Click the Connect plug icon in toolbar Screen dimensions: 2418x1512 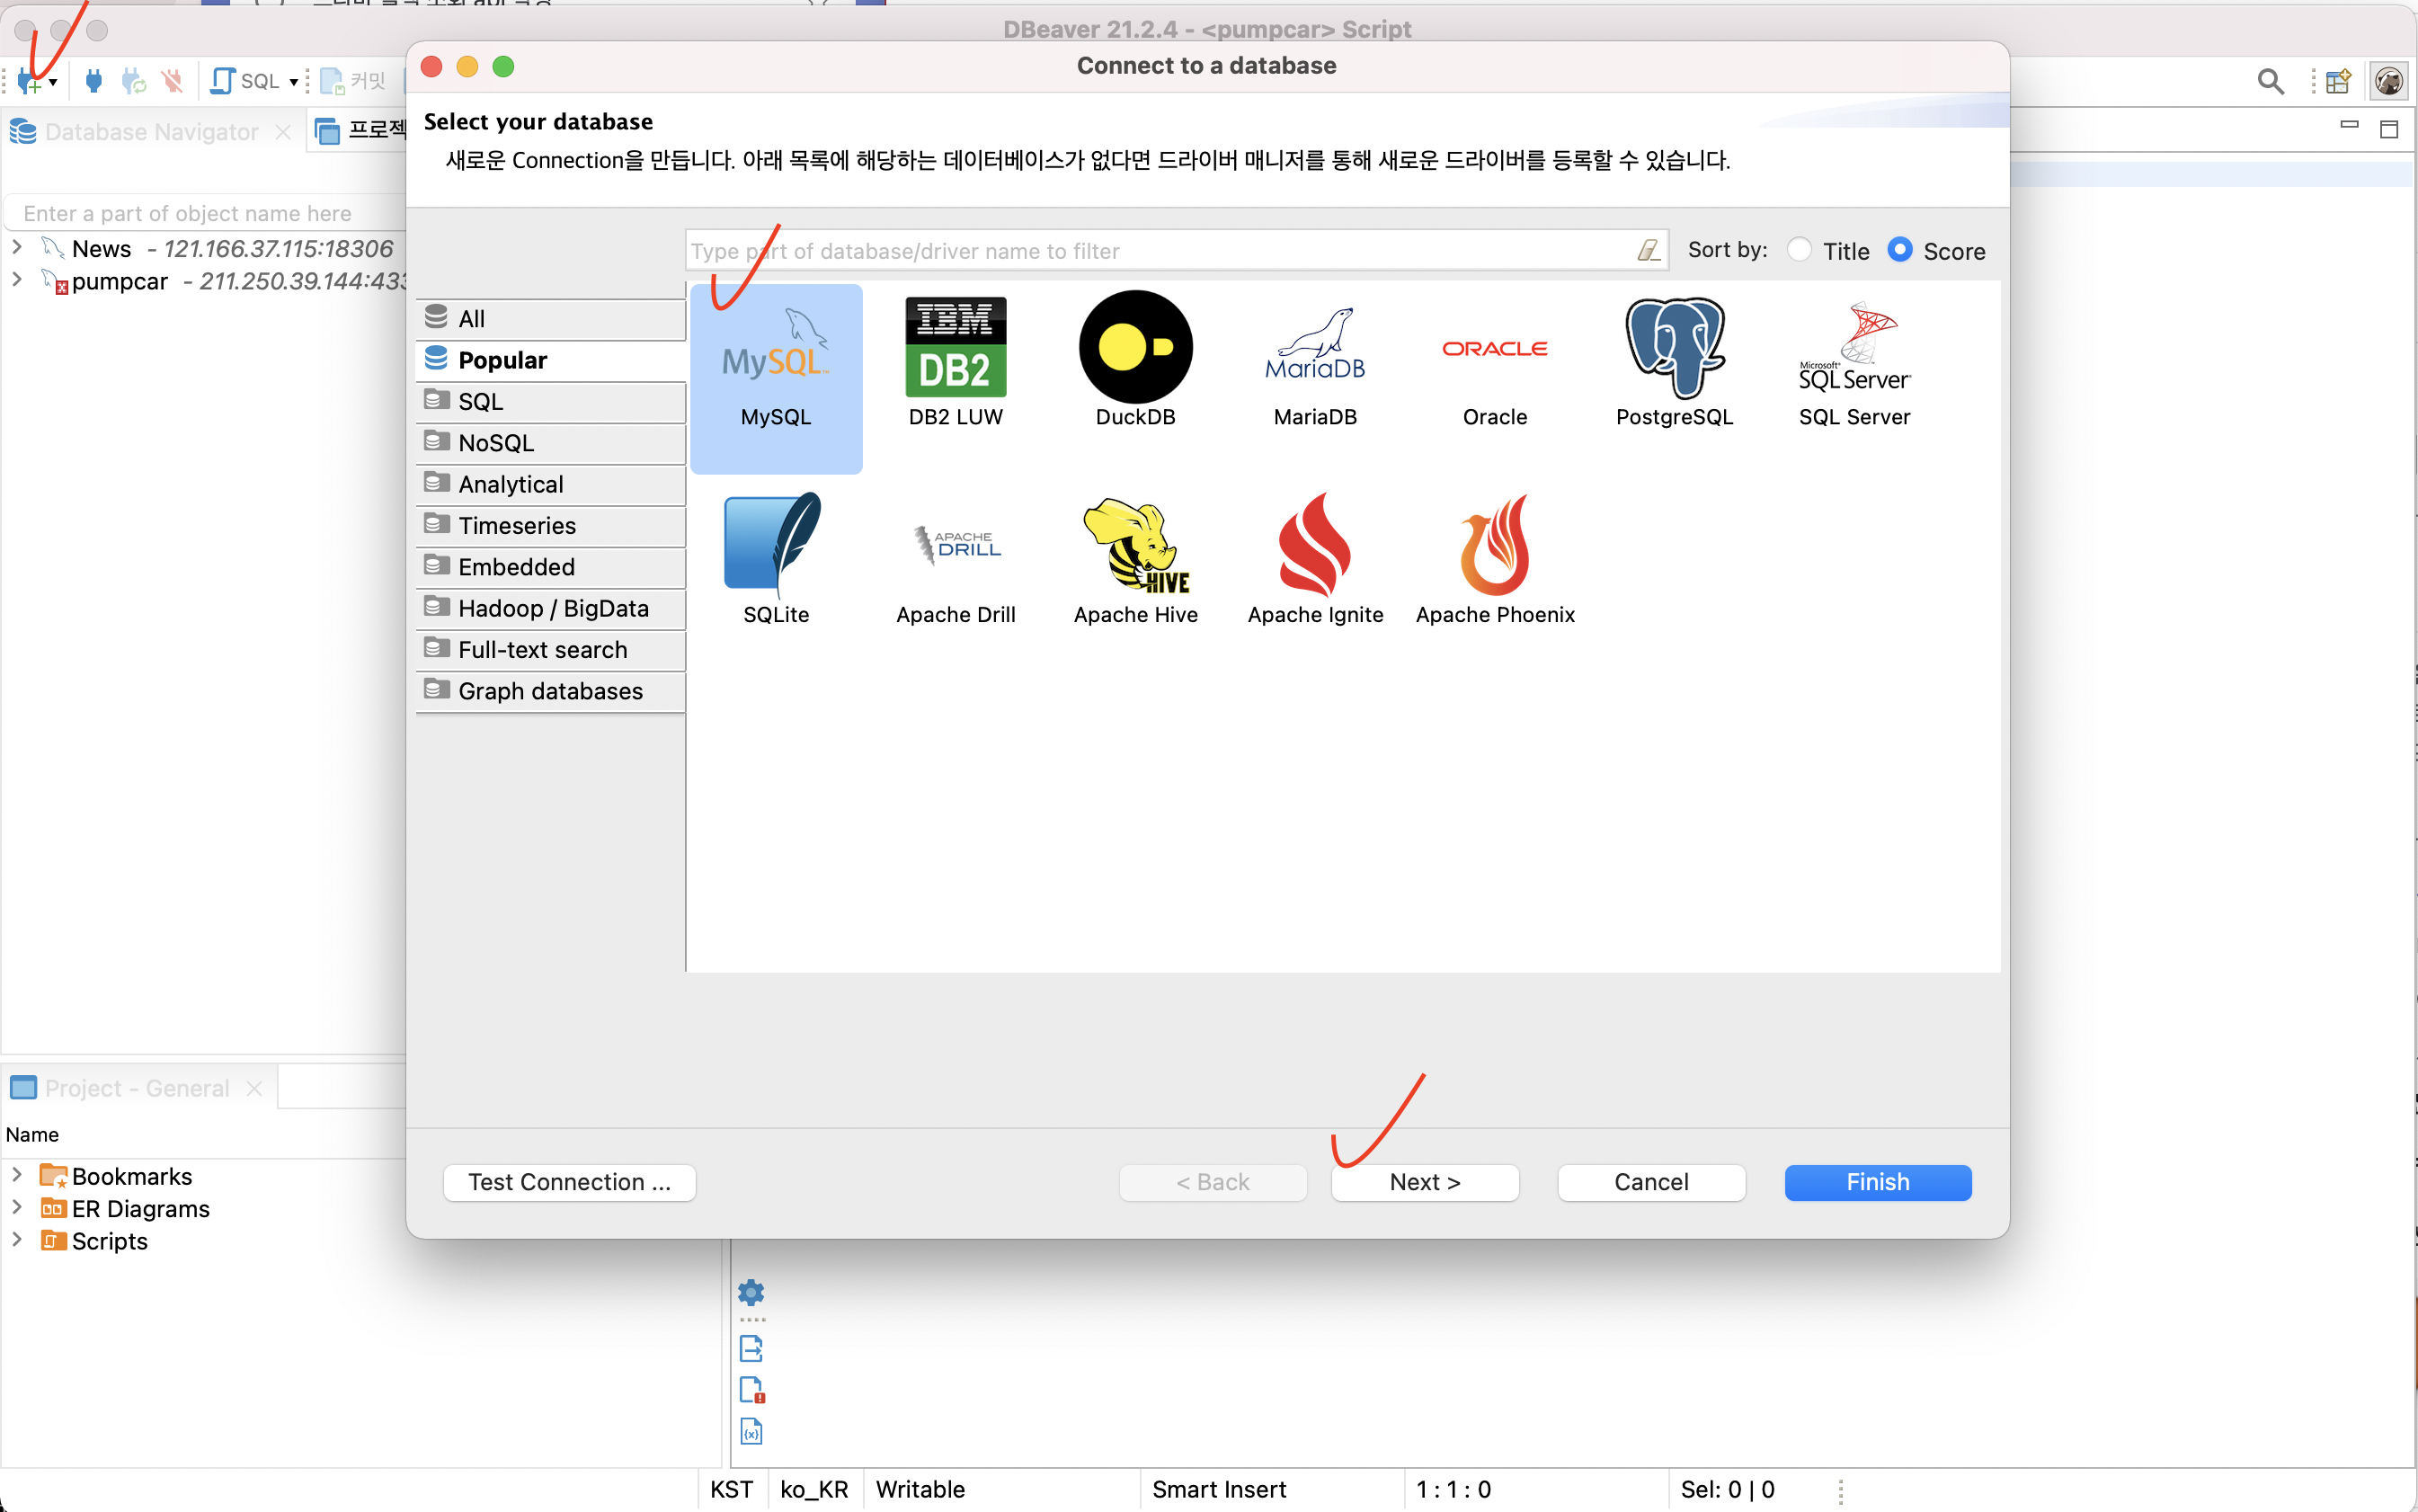(93, 81)
